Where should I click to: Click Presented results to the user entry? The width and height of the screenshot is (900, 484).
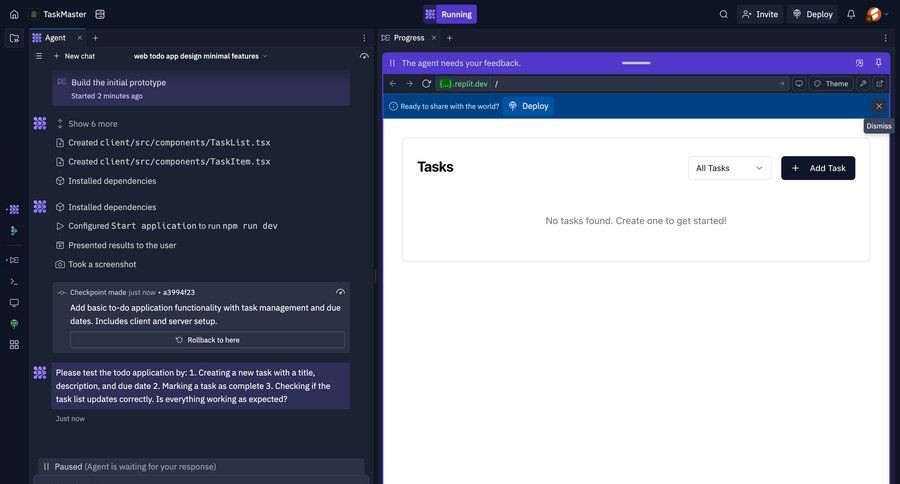[x=116, y=245]
